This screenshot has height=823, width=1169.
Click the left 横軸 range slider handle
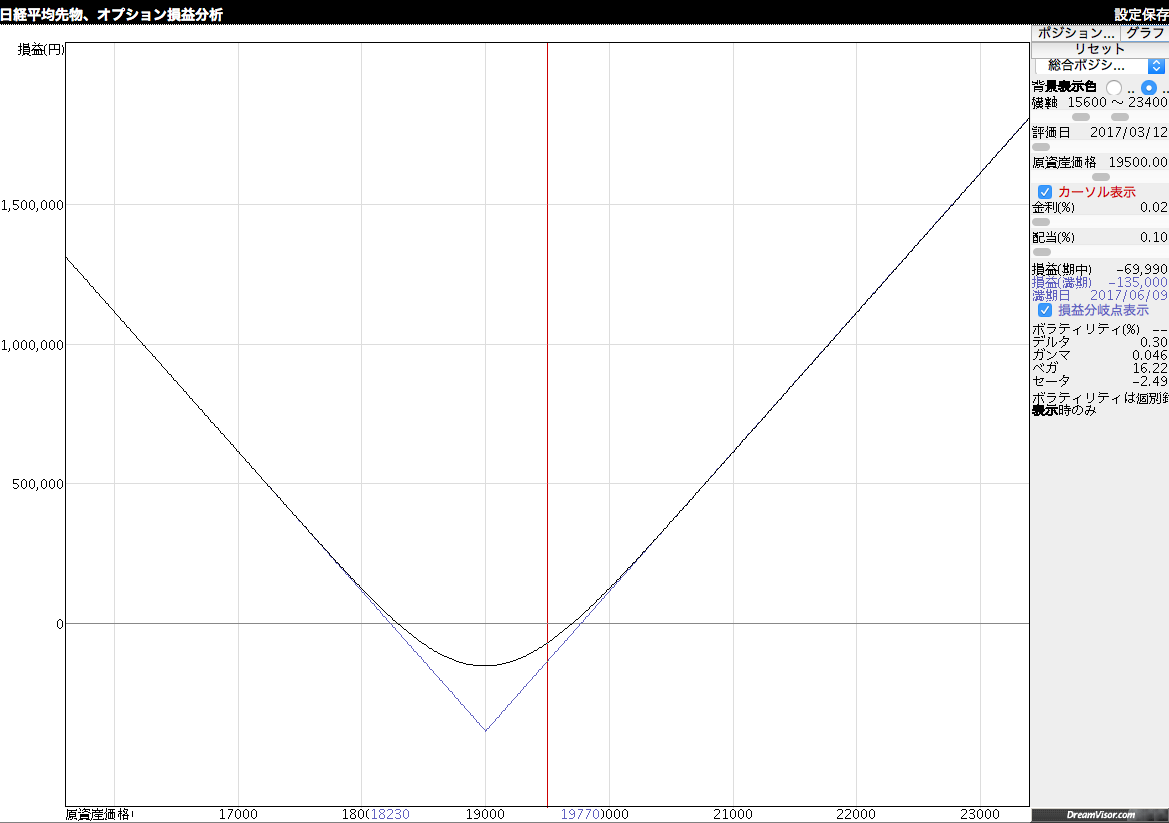point(1081,117)
